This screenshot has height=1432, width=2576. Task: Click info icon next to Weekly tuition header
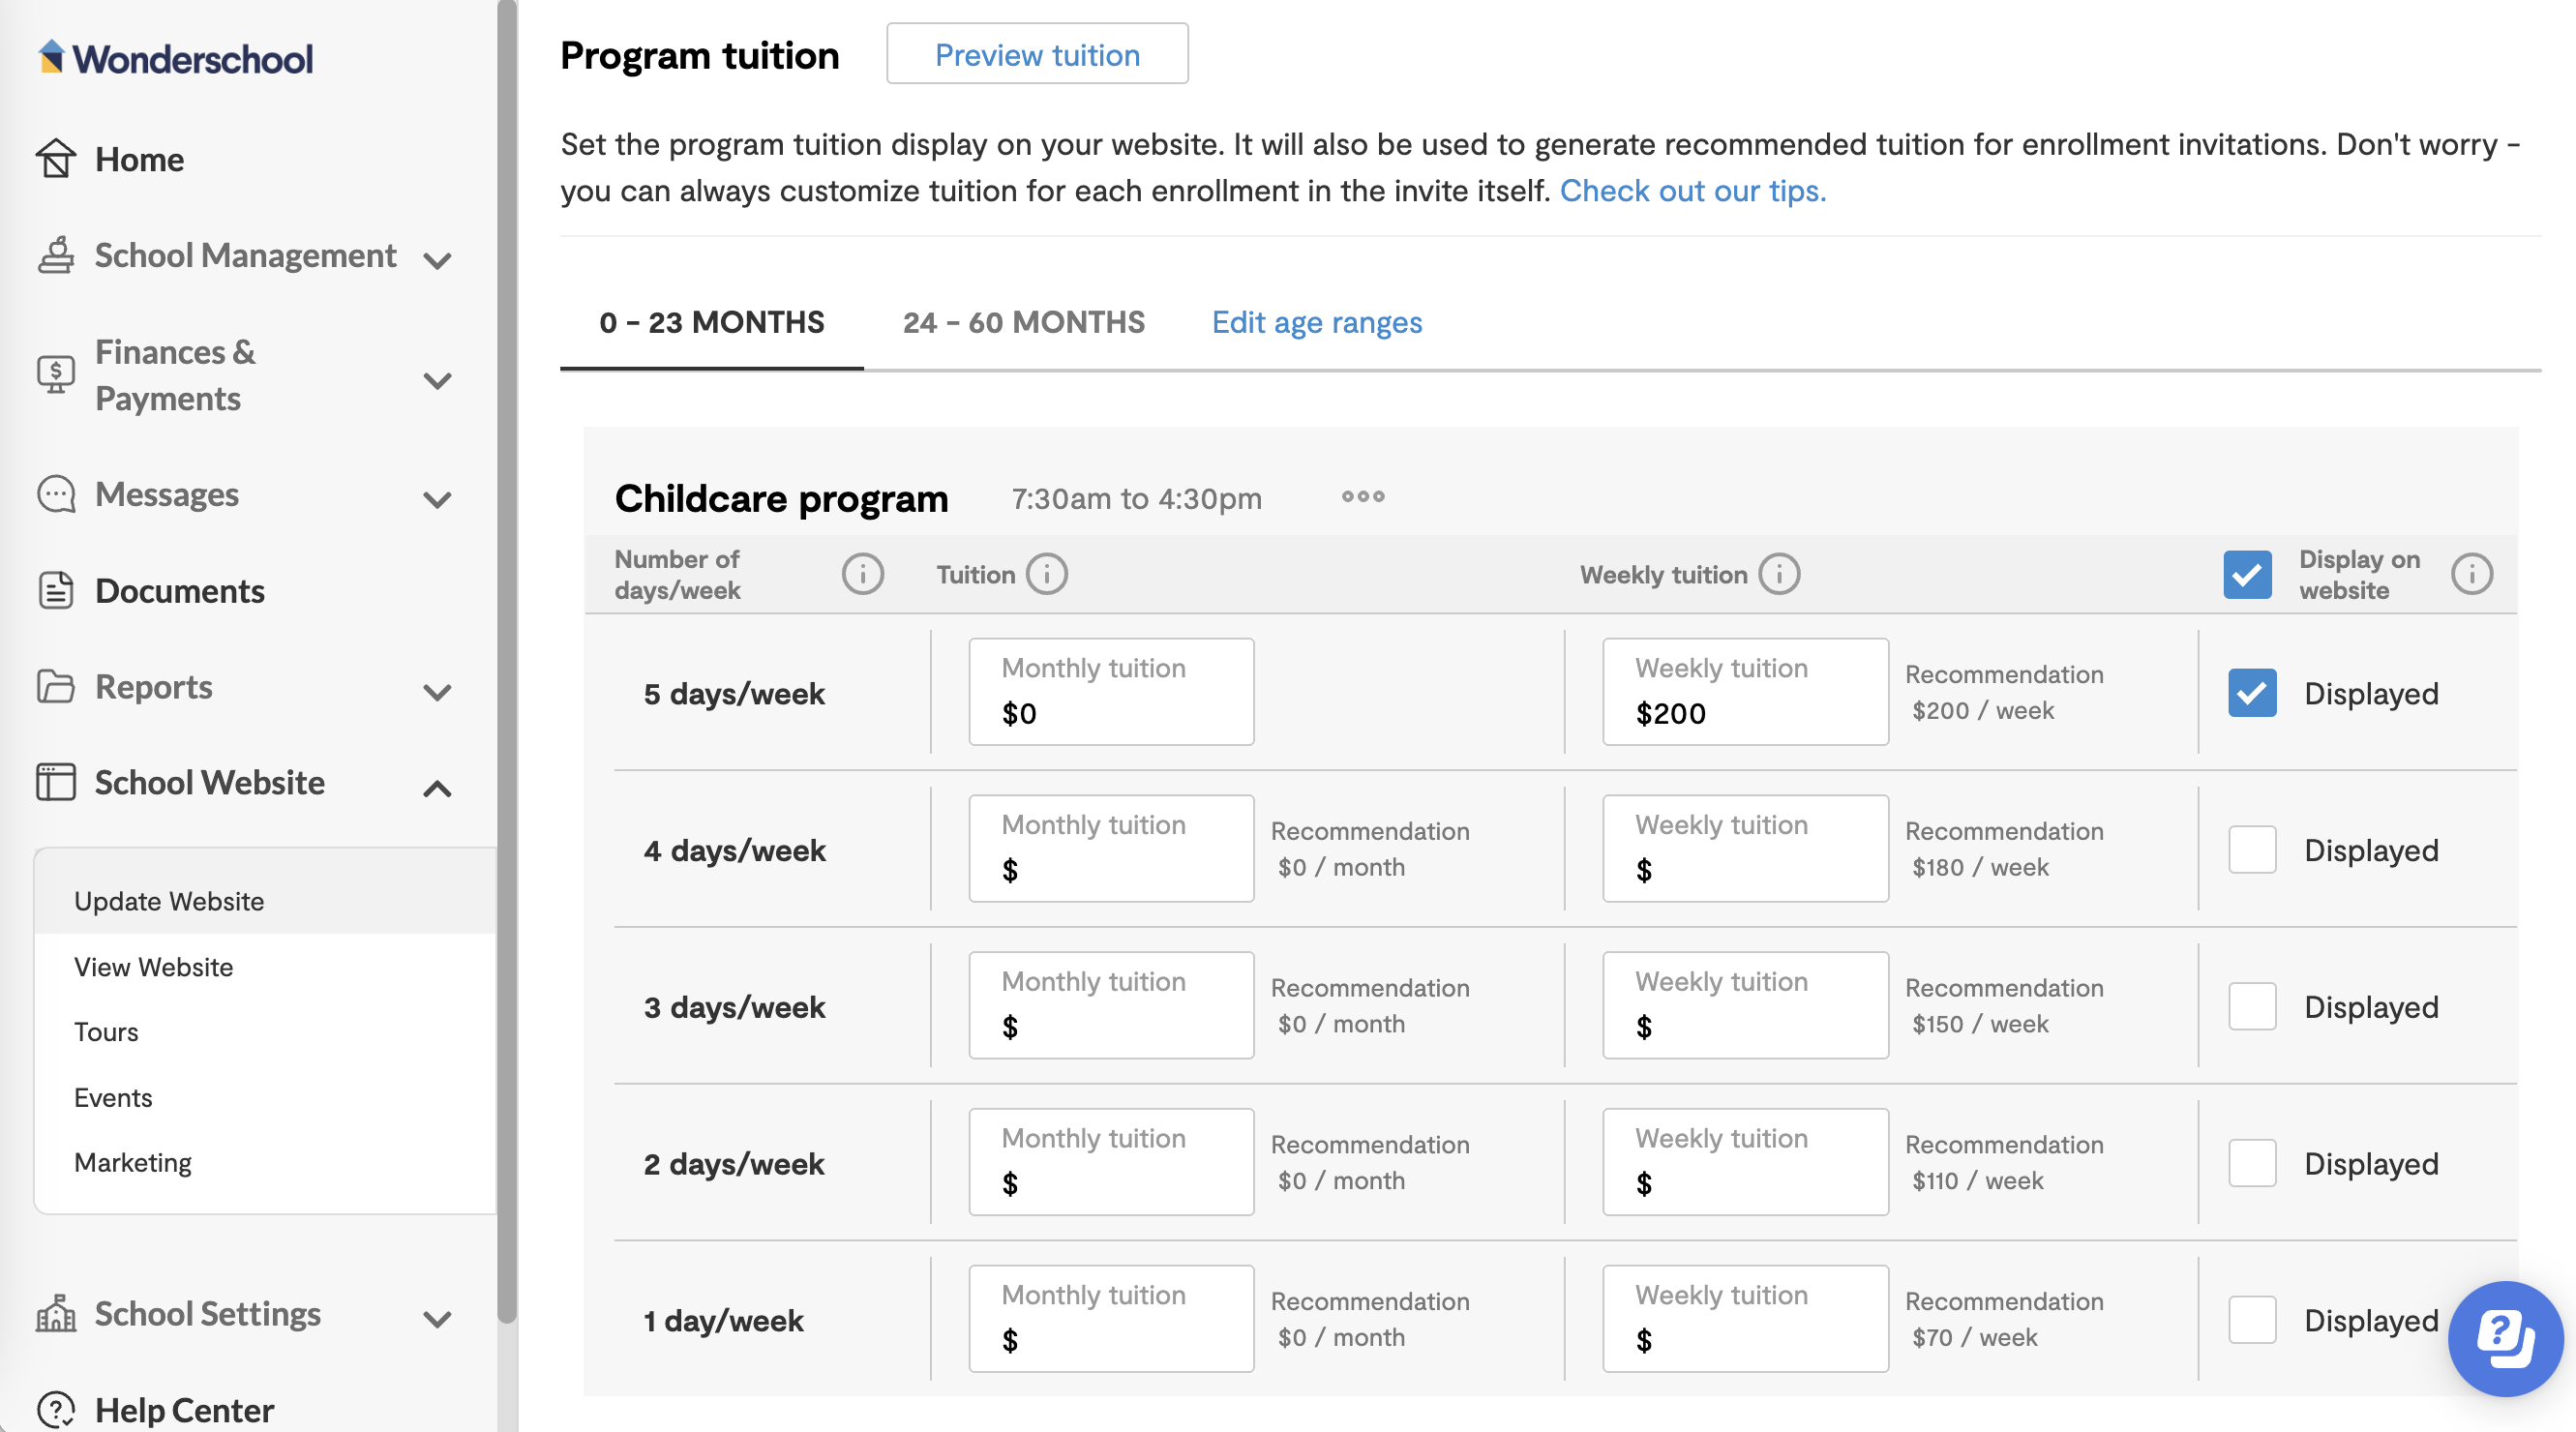click(1780, 574)
